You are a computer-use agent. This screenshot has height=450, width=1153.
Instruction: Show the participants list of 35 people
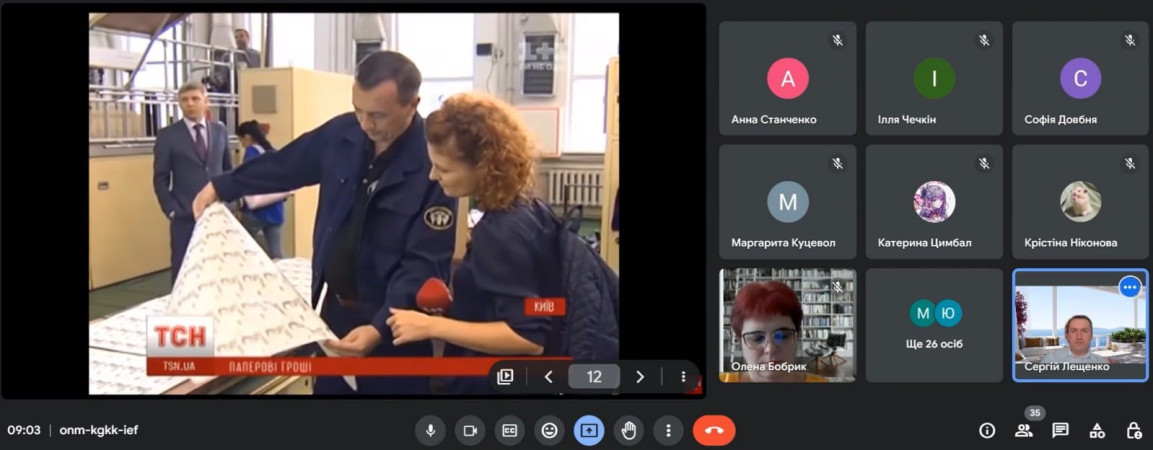[x=1024, y=430]
